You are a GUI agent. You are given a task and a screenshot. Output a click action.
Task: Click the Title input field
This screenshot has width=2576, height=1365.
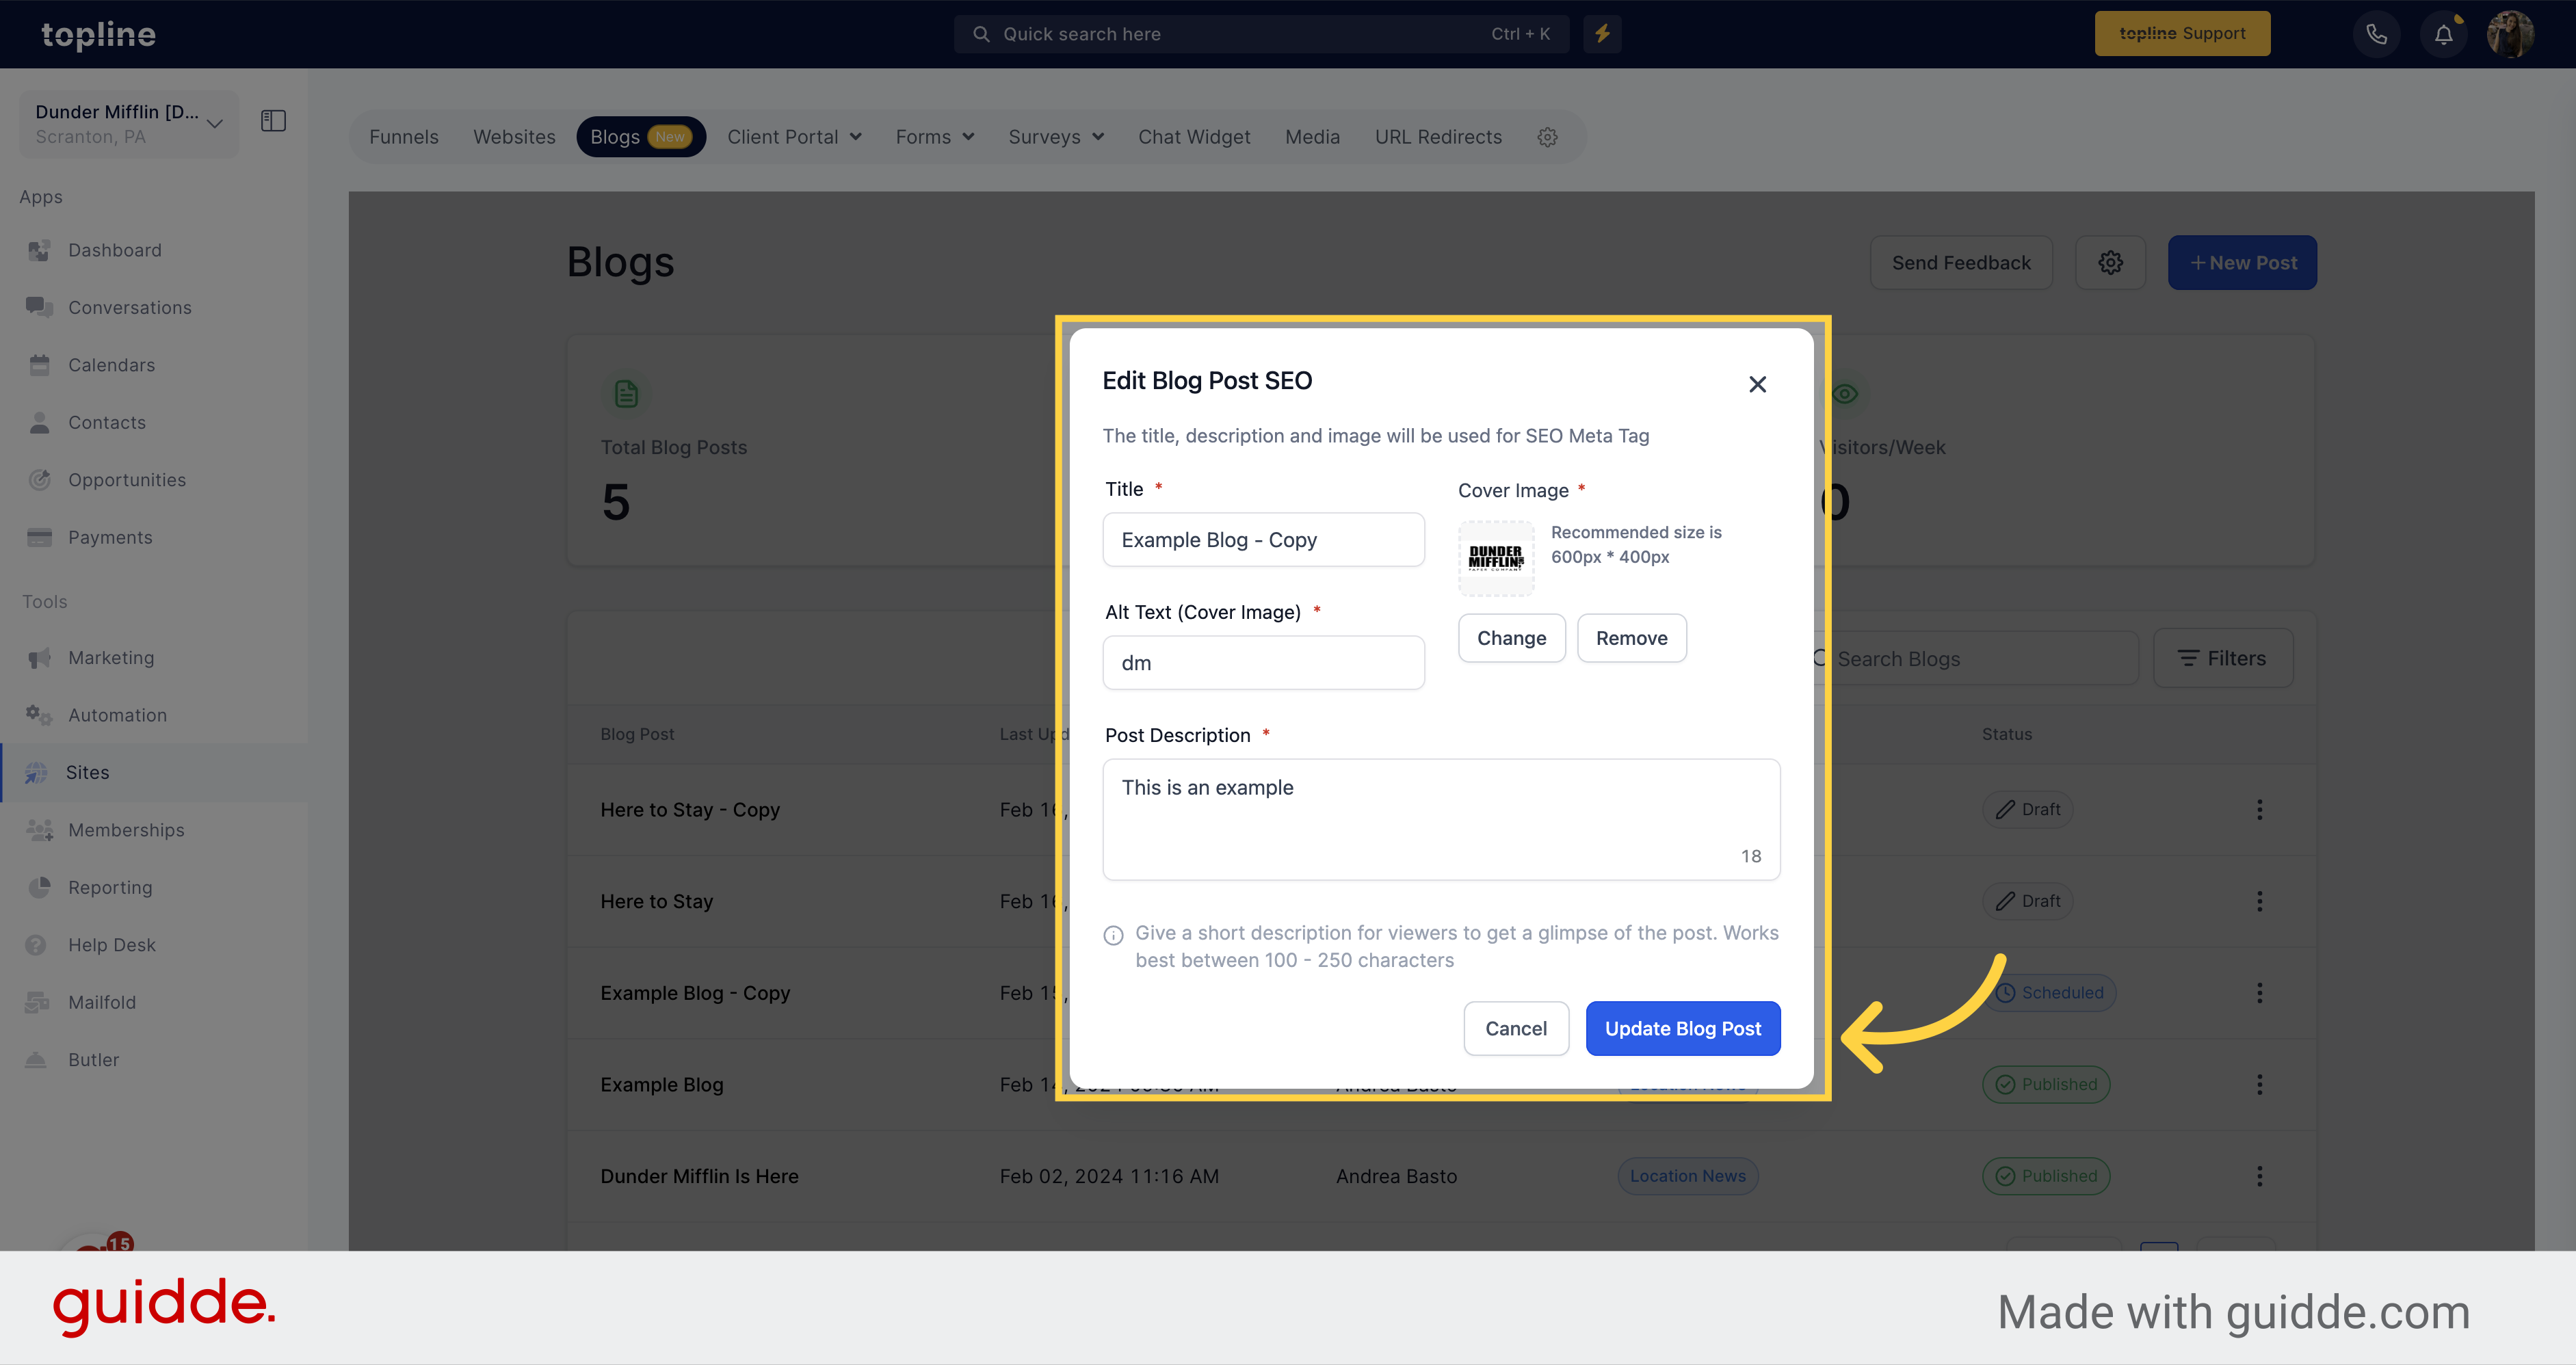tap(1263, 540)
